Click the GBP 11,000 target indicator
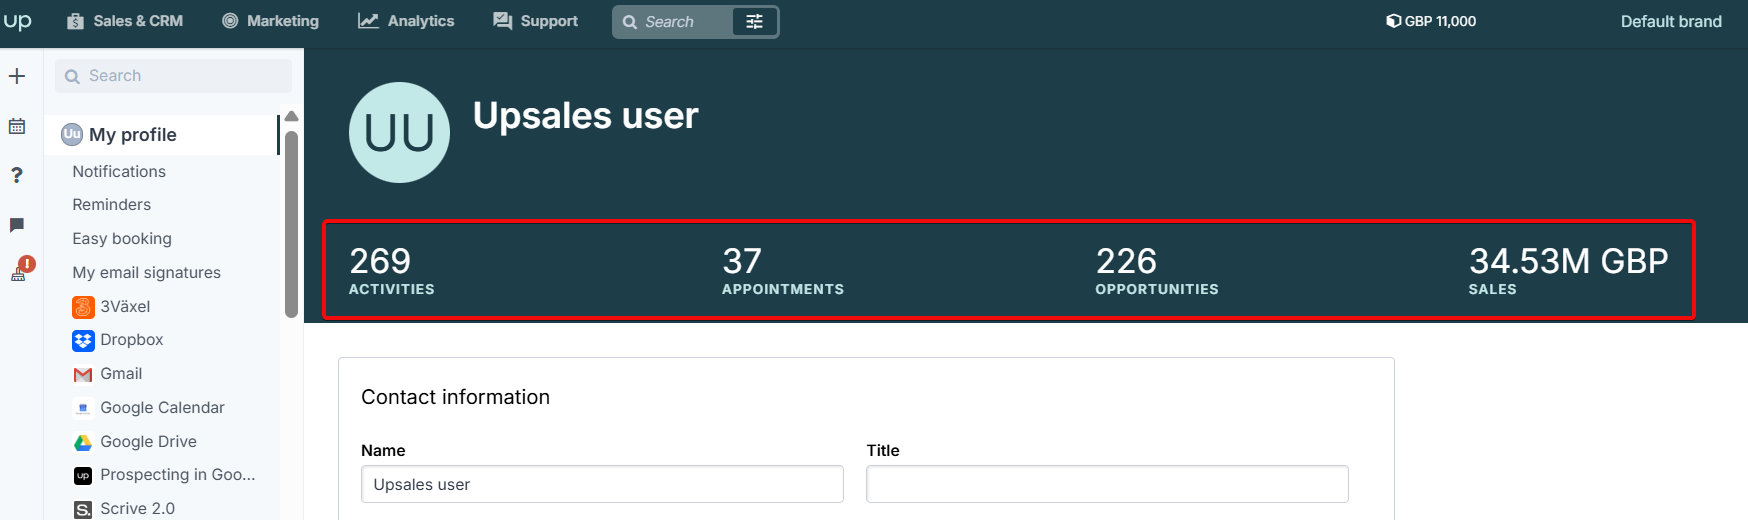The image size is (1748, 520). coord(1431,21)
